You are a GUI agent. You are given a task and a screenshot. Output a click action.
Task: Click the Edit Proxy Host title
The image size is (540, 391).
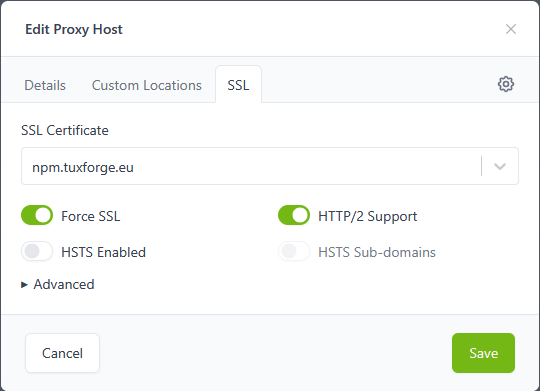(x=74, y=29)
